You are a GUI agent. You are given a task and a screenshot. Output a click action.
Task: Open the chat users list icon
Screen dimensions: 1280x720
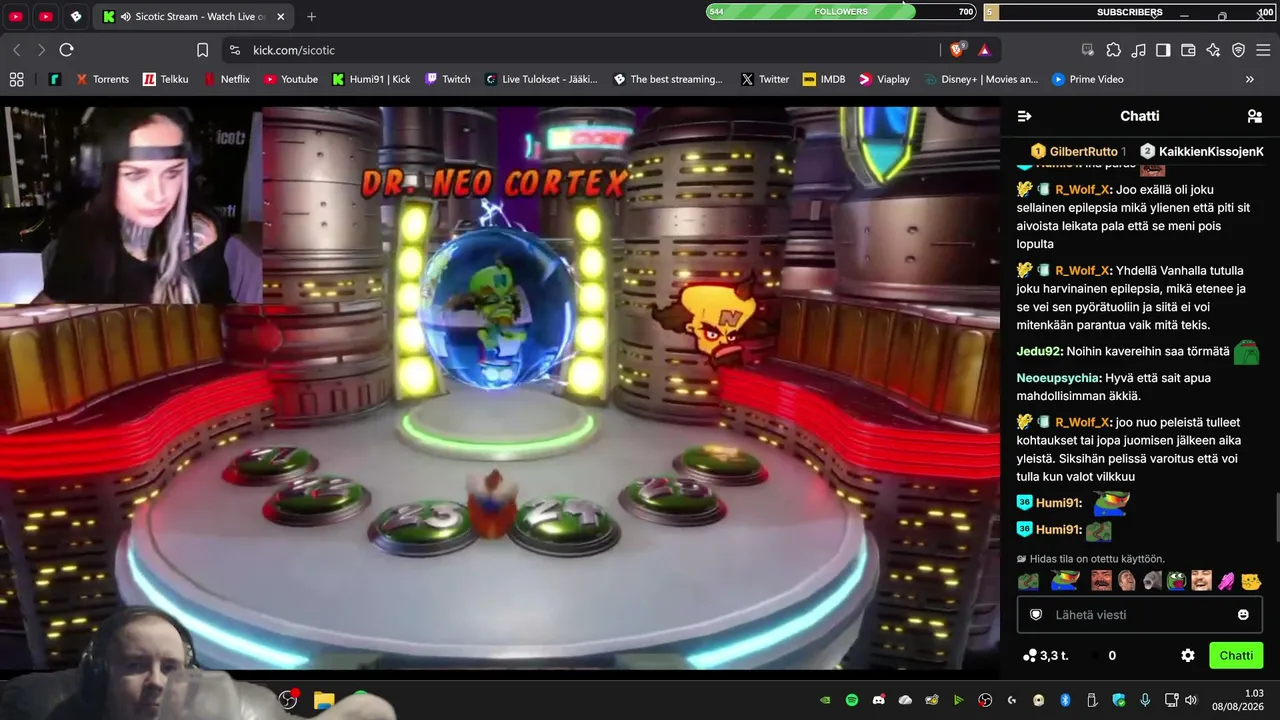click(x=1255, y=116)
